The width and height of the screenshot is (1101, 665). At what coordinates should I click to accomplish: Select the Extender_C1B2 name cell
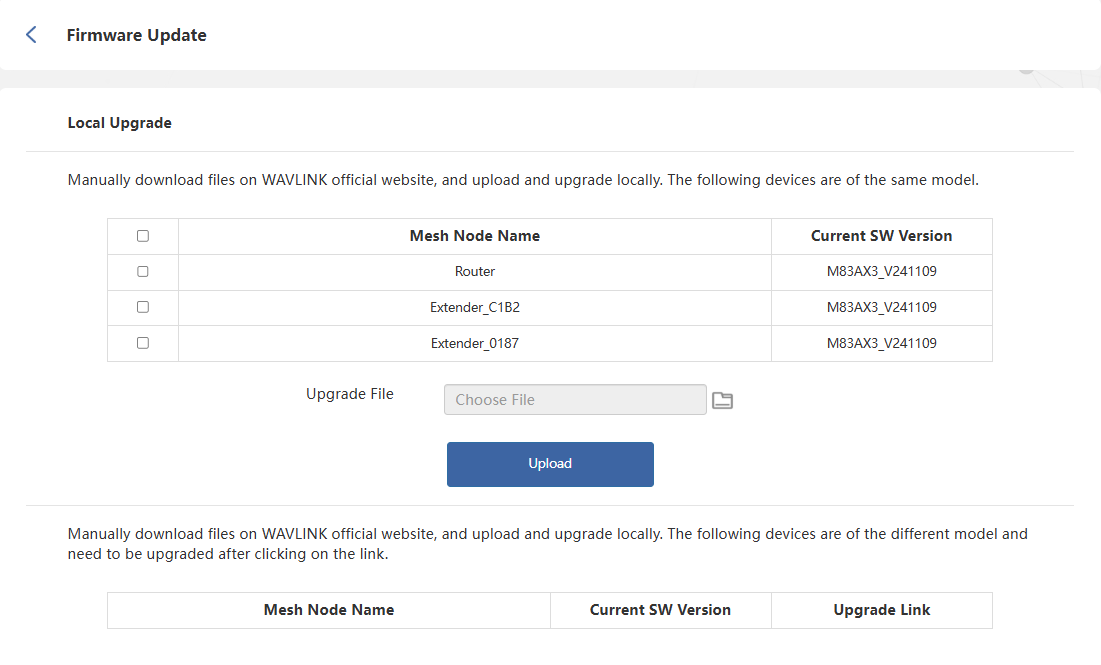(x=475, y=307)
